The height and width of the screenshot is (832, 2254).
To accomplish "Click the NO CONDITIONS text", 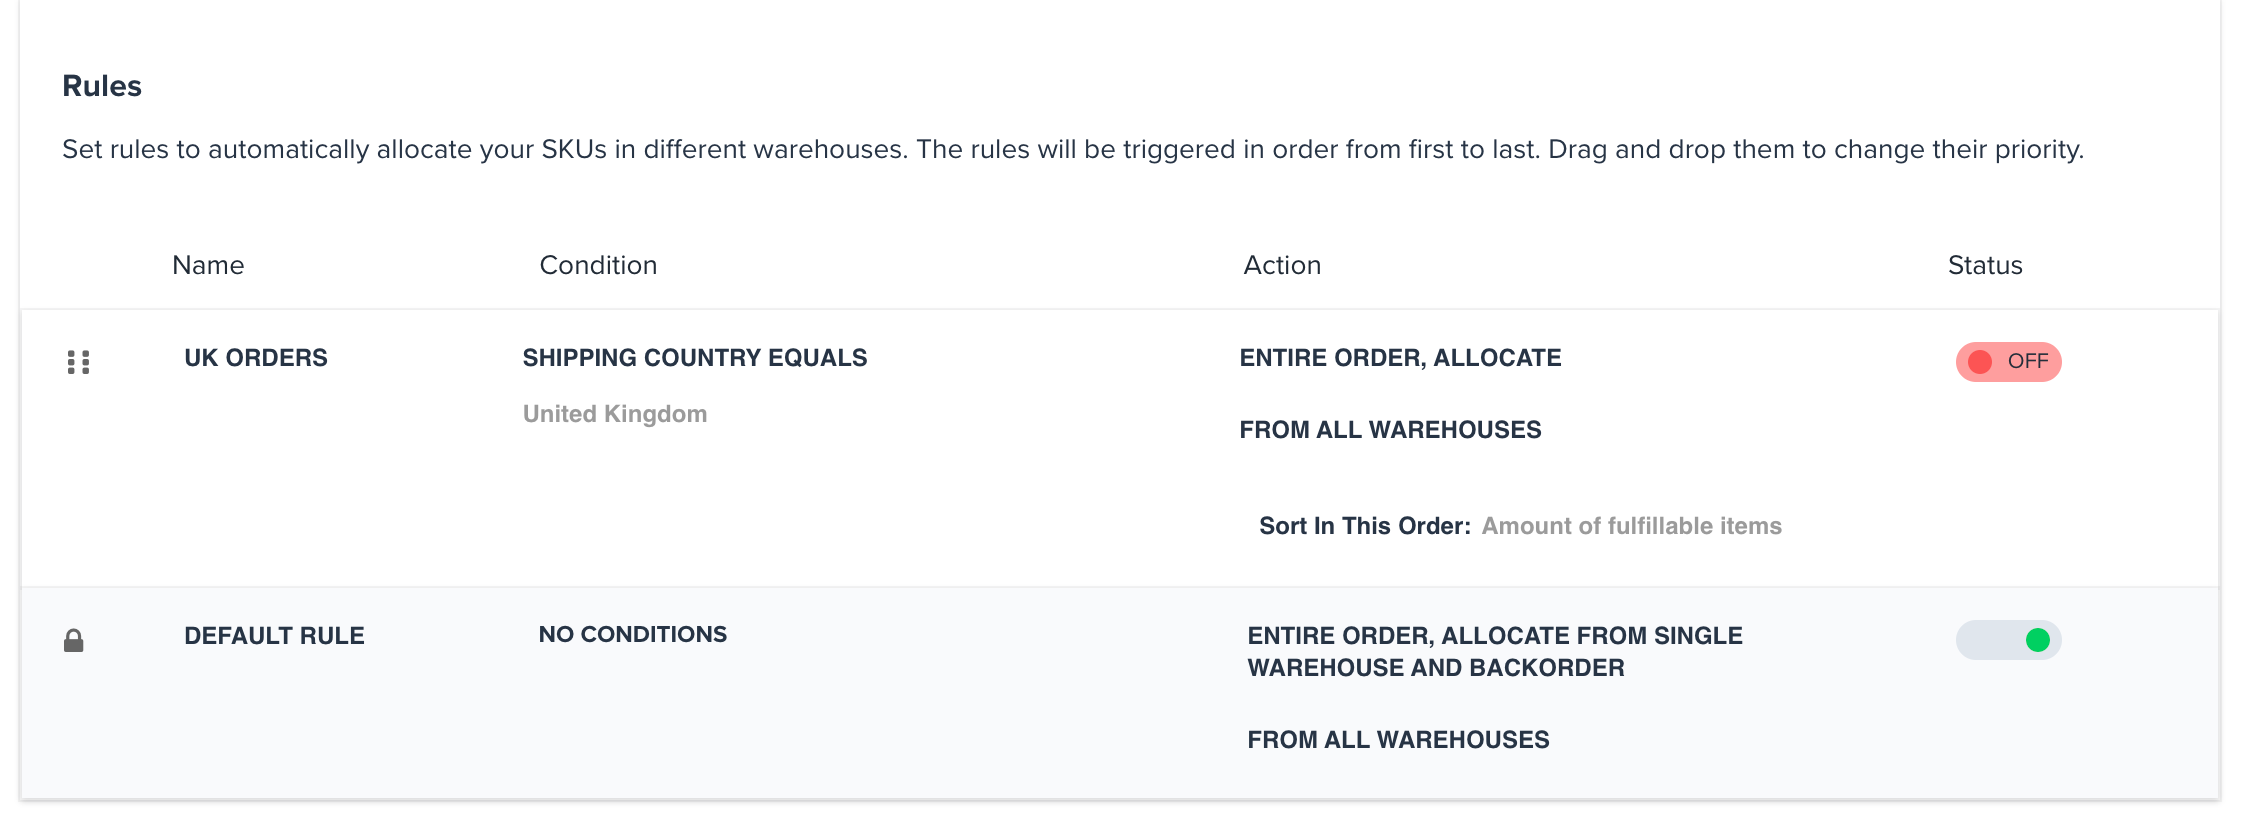I will coord(633,635).
